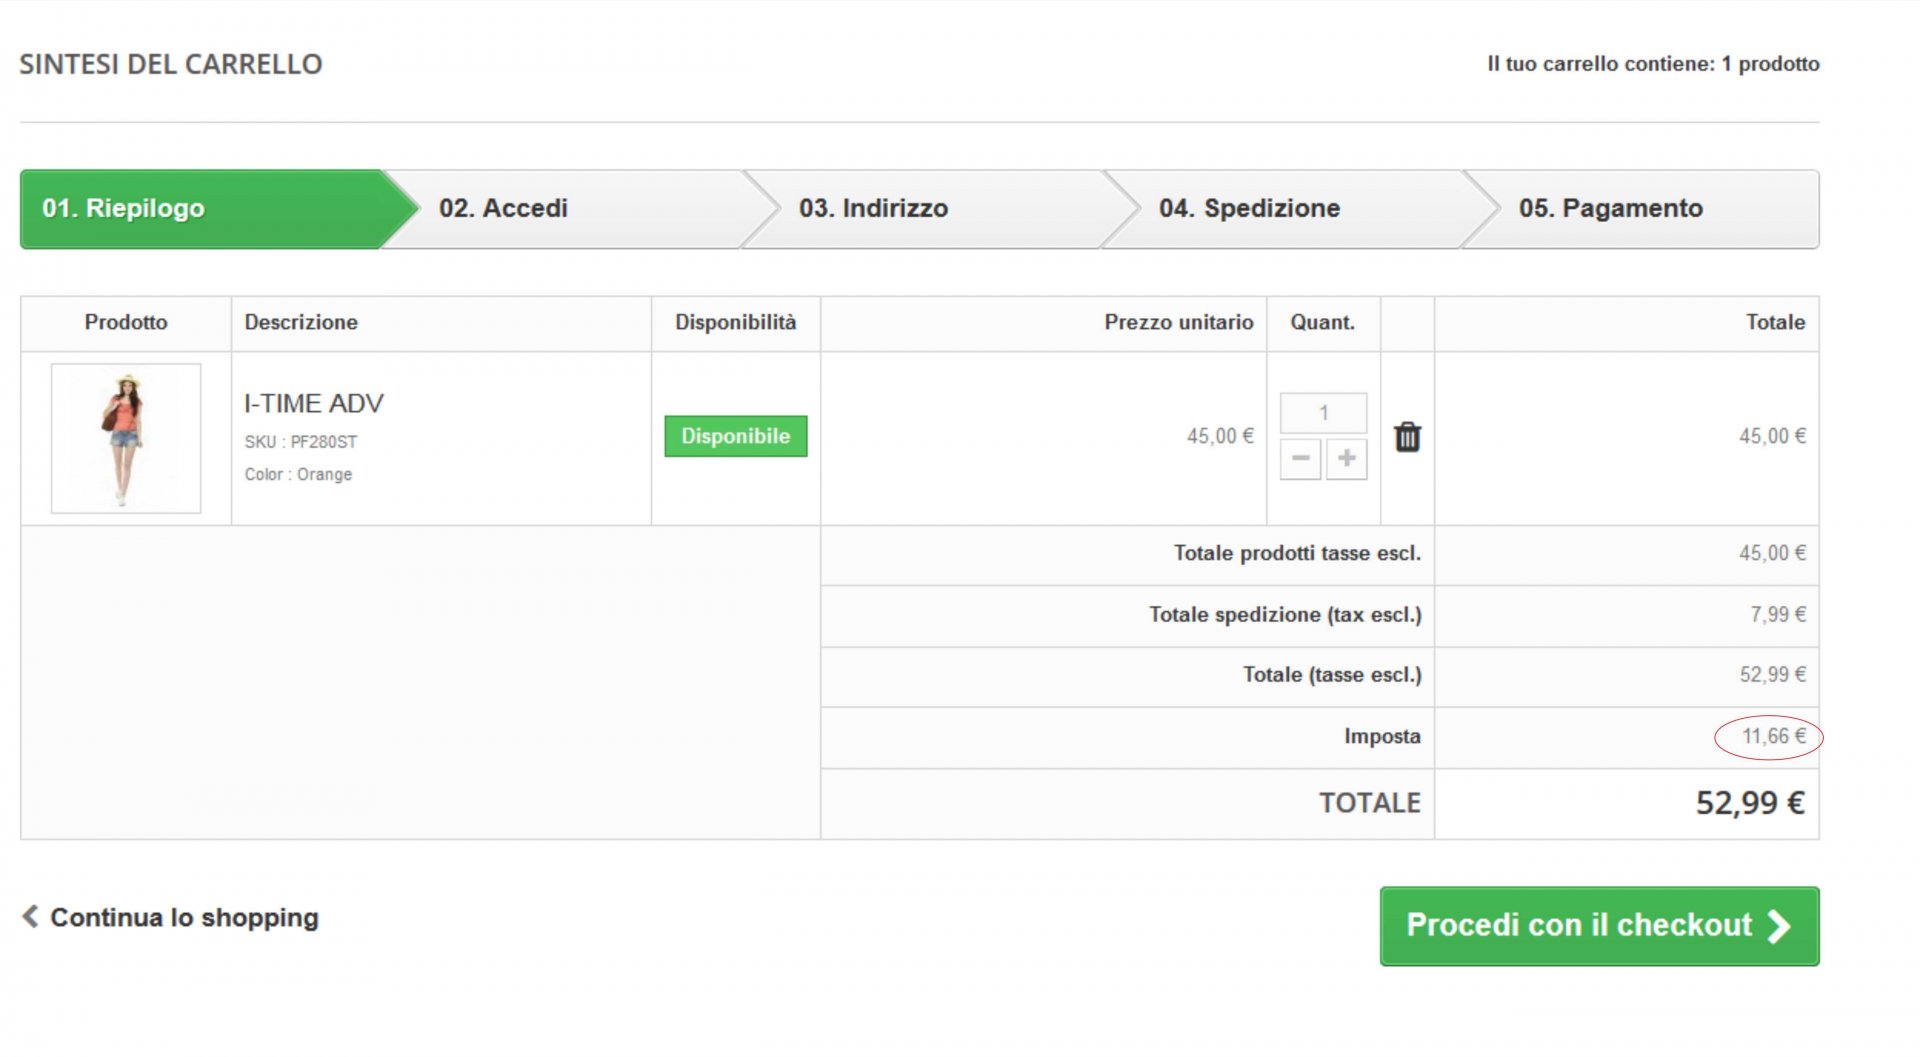The height and width of the screenshot is (1057, 1920).
Task: Go to the 04. Spedizione step
Action: pos(1249,208)
